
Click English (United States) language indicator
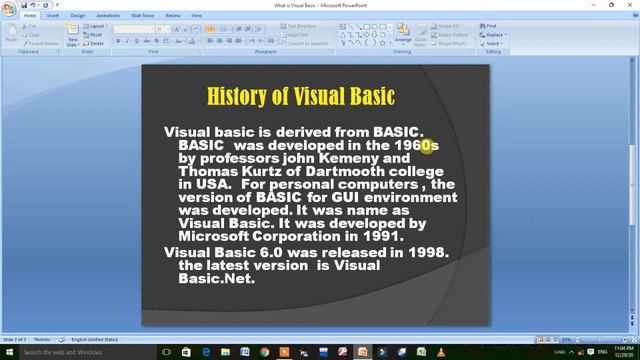point(95,340)
